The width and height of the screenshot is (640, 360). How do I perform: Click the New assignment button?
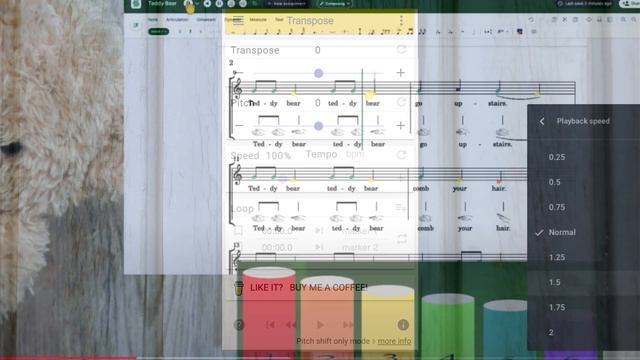pos(287,4)
